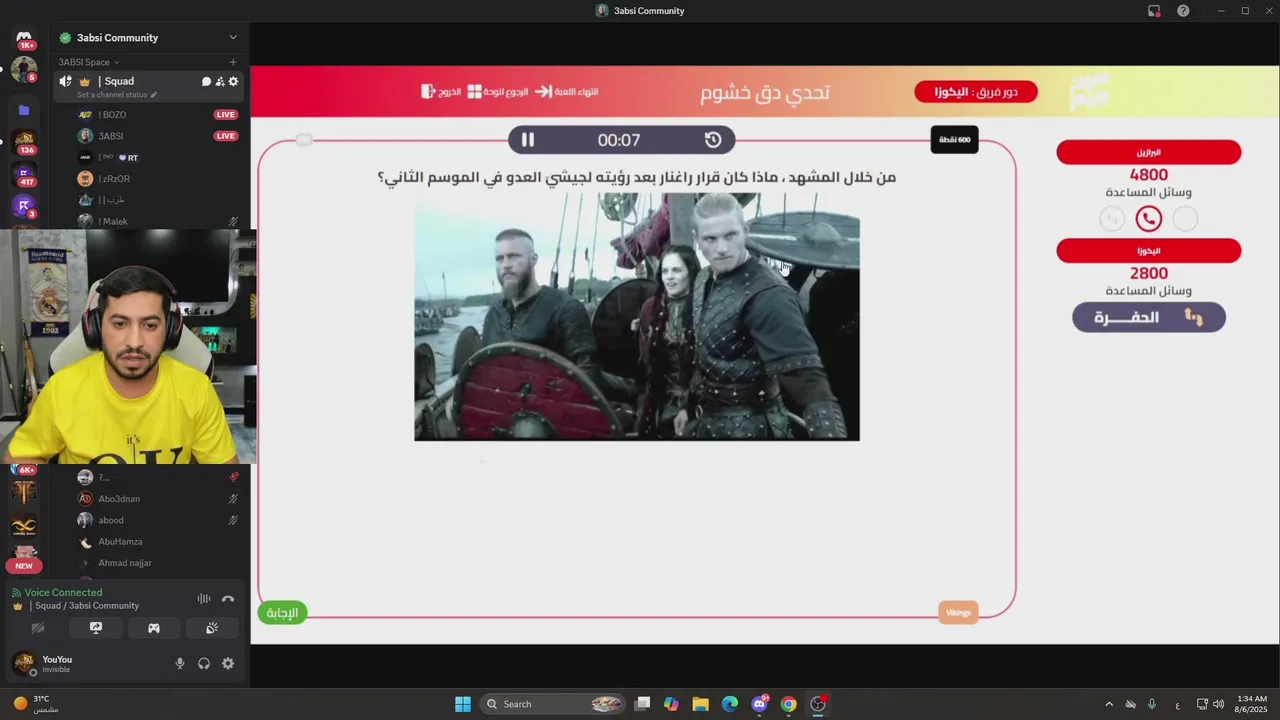Click the Windows taskbar Search box
Viewport: 1280px width, 720px height.
pos(552,704)
